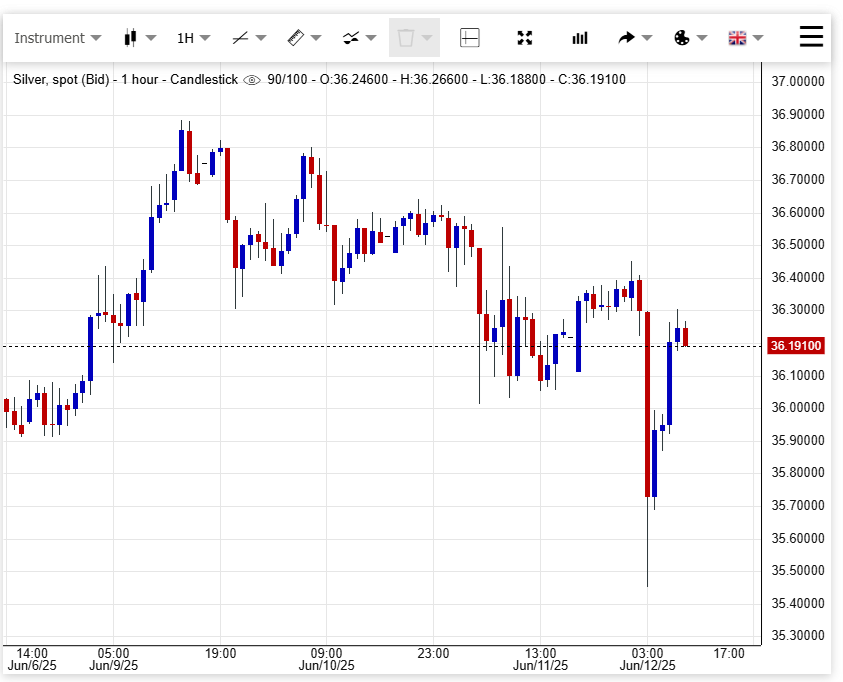This screenshot has width=843, height=682.
Task: Open the Instrument selector dropdown
Action: pos(57,38)
